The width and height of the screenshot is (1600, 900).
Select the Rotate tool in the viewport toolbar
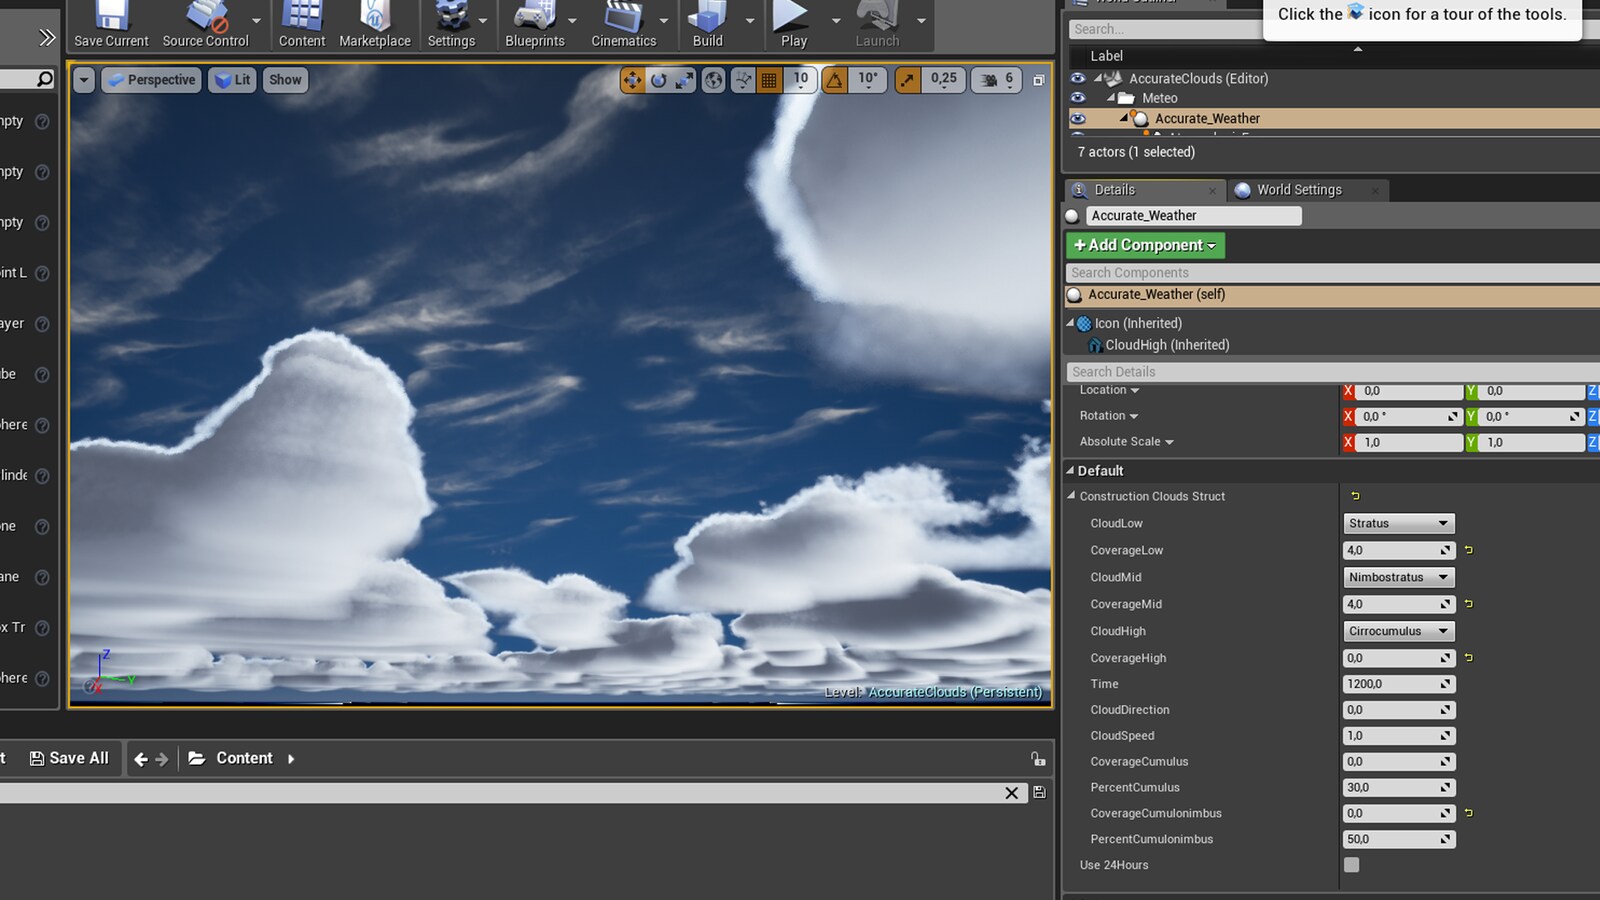click(x=657, y=80)
